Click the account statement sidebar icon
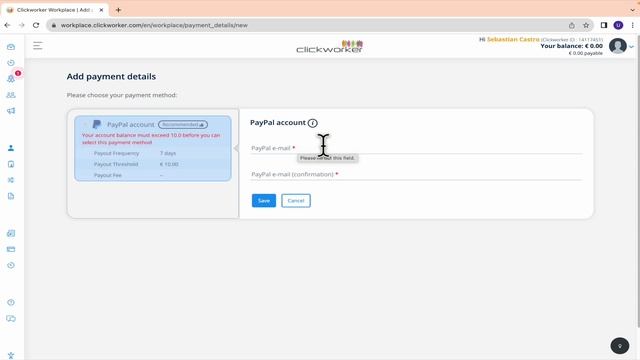The image size is (640, 360). pos(11,233)
